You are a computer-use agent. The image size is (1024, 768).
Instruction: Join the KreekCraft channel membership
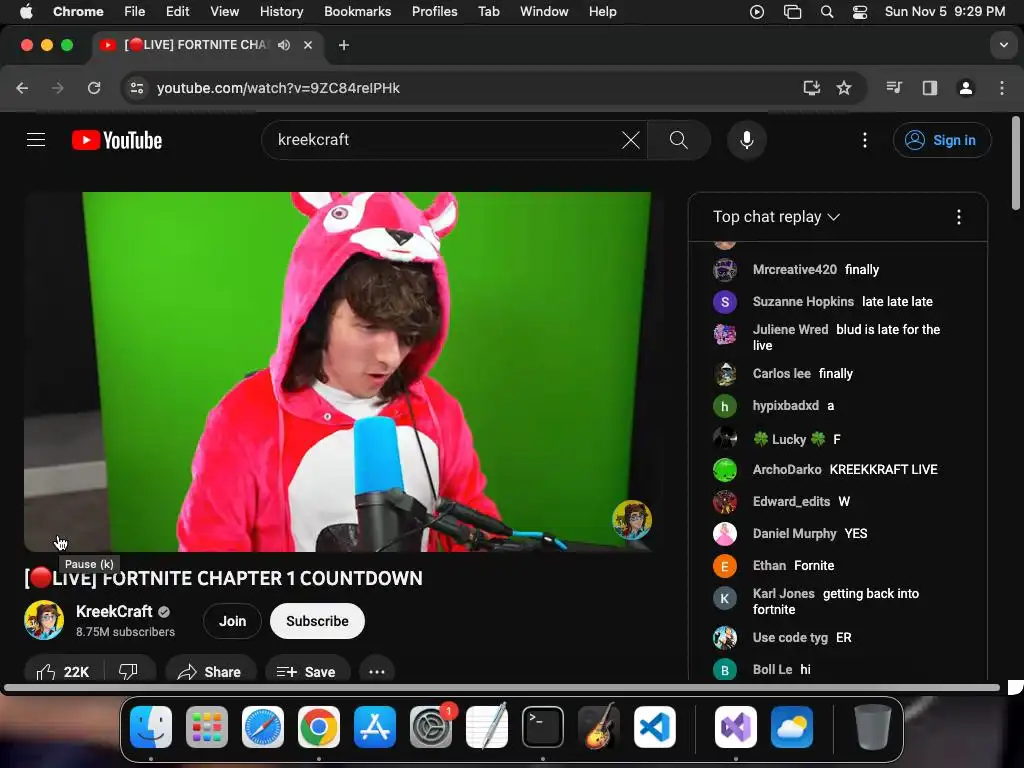232,621
